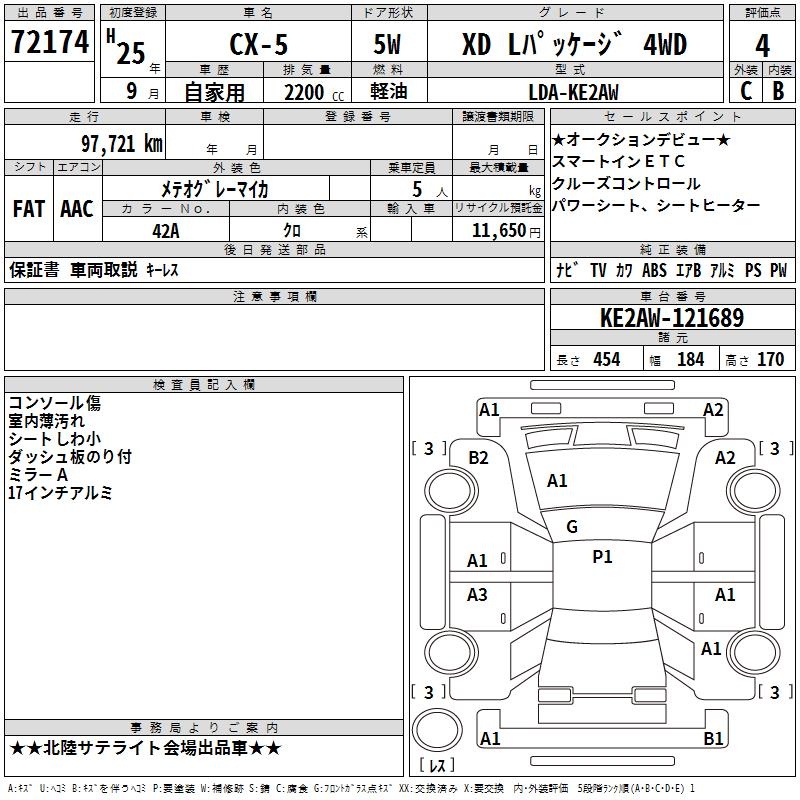Select the ★オークションデビュー★ sales point
The width and height of the screenshot is (800, 800).
pyautogui.click(x=641, y=139)
